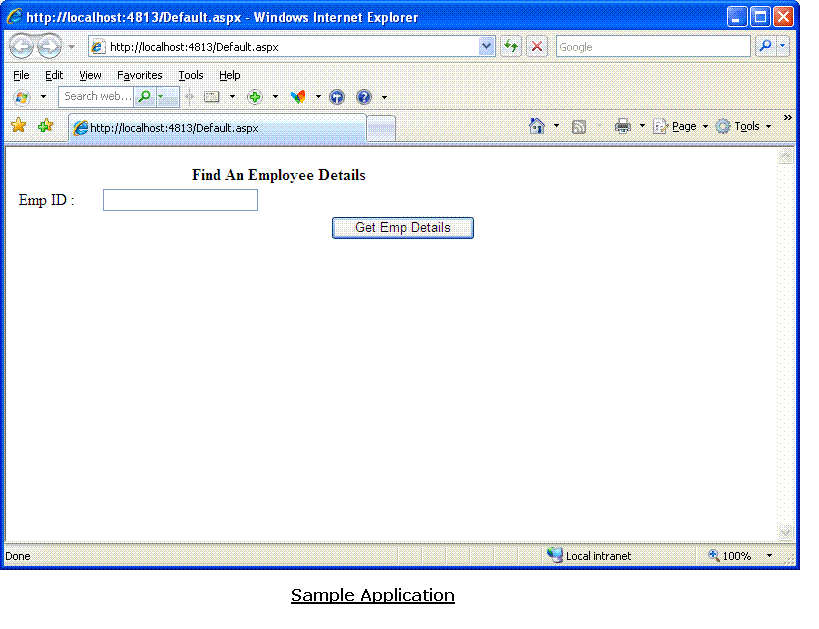
Task: Click the MSN butterfly icon
Action: click(298, 97)
